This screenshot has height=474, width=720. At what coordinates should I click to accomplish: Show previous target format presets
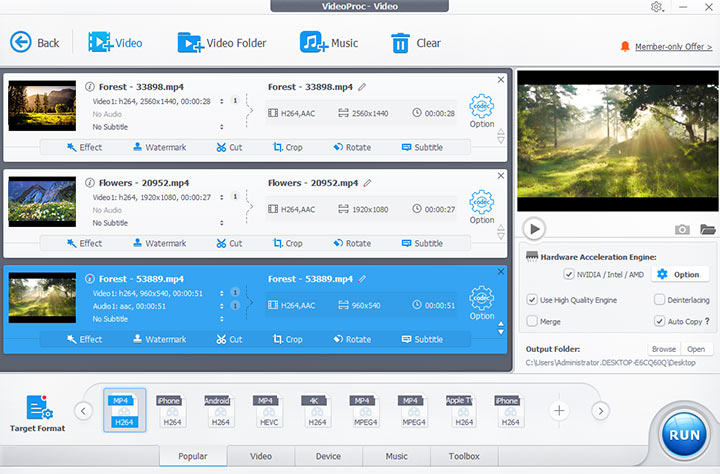tap(84, 411)
